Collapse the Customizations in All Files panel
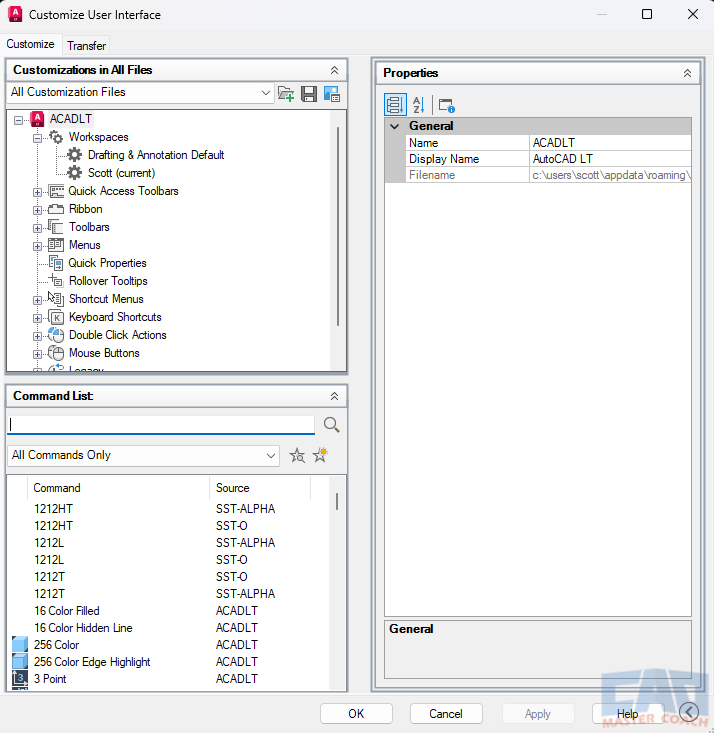714x733 pixels. [334, 70]
